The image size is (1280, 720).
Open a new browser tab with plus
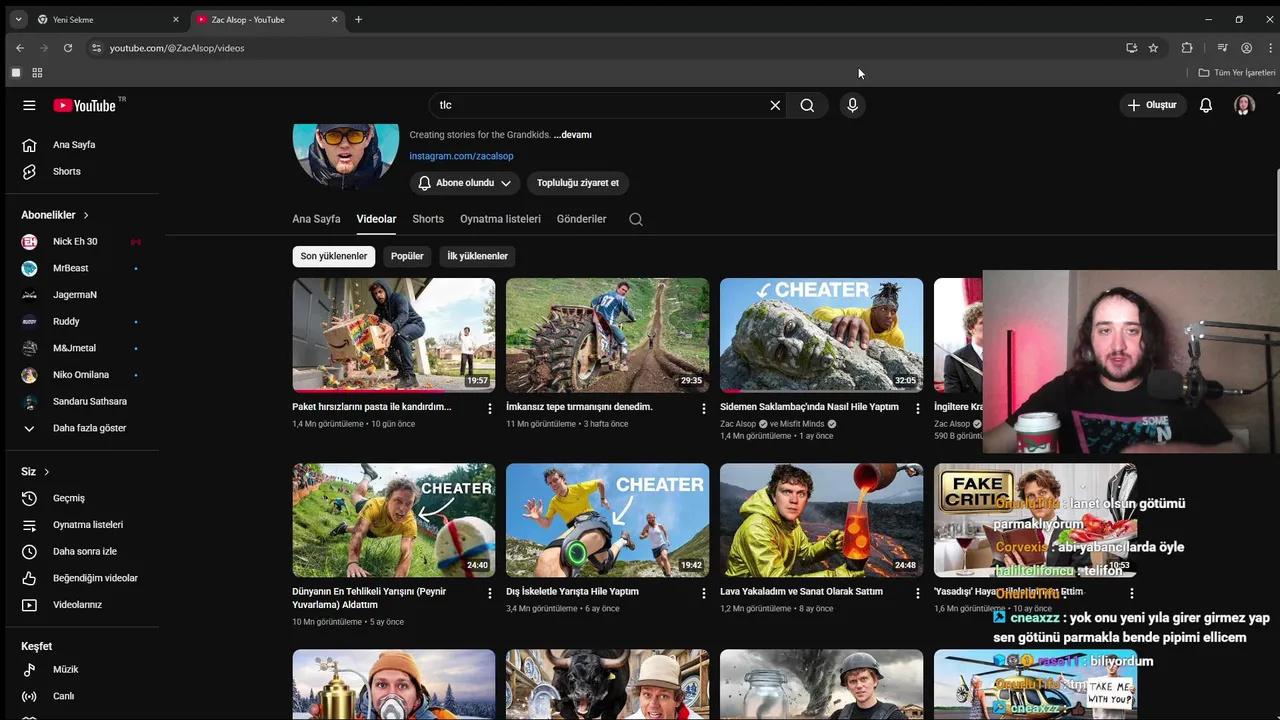[x=358, y=19]
